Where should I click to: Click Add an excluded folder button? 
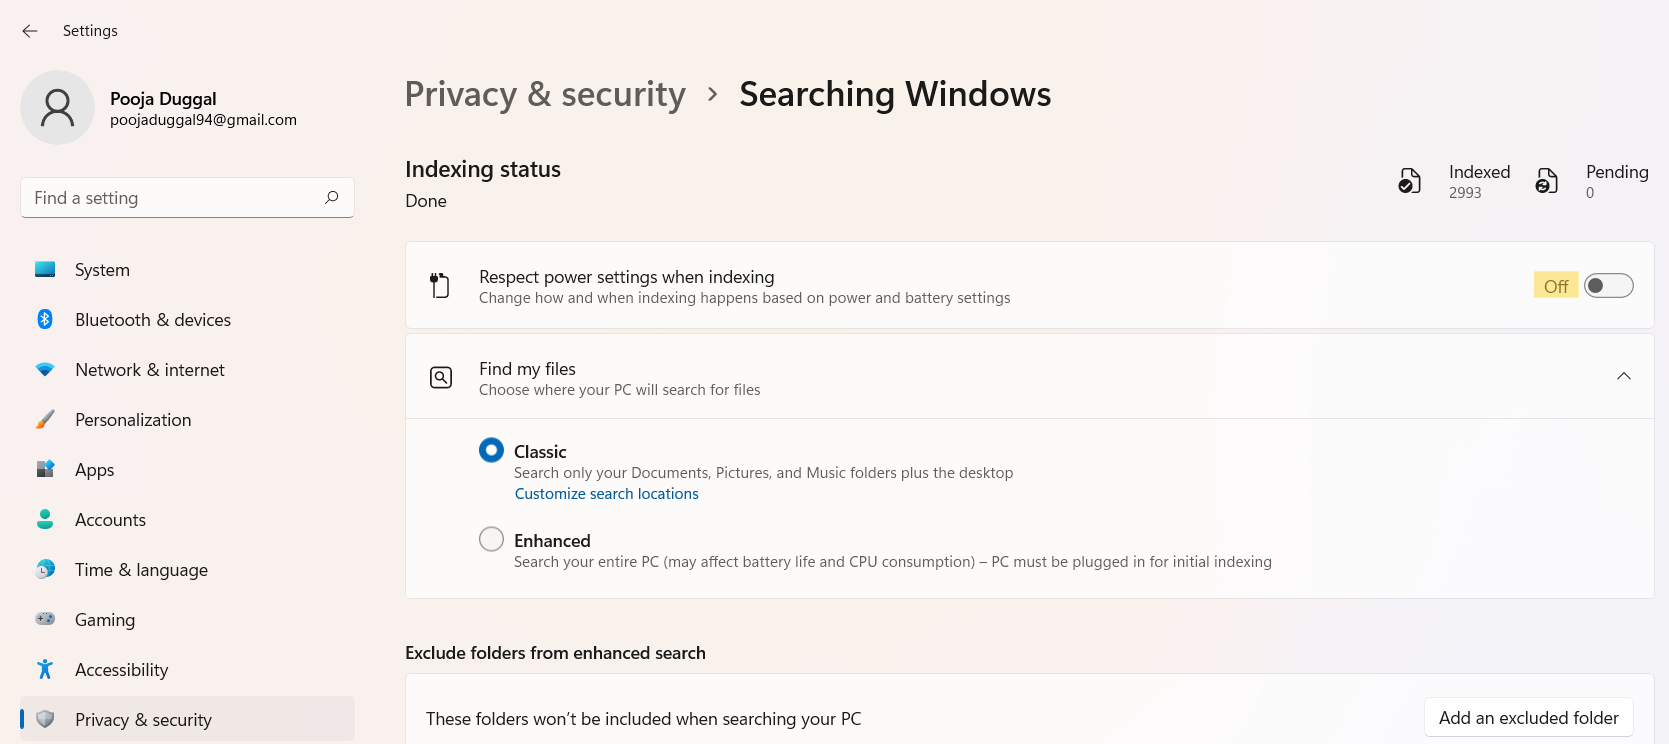[1528, 718]
